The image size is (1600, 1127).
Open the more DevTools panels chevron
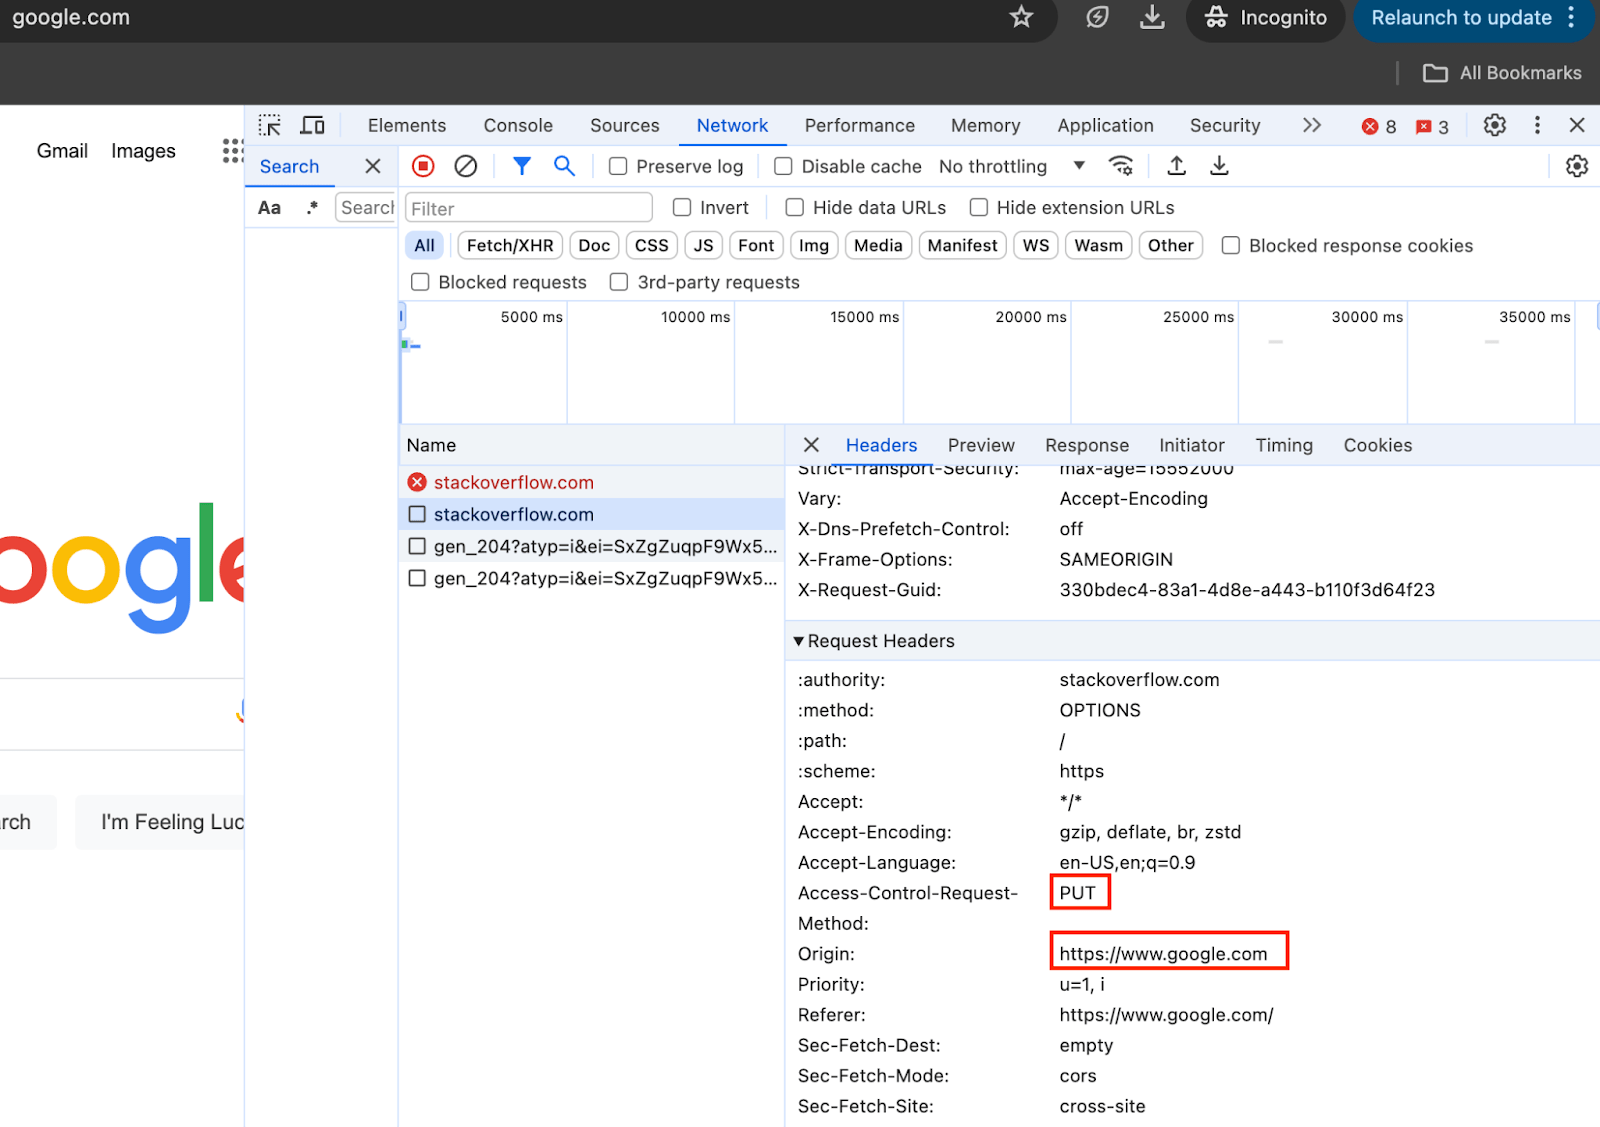pyautogui.click(x=1312, y=125)
